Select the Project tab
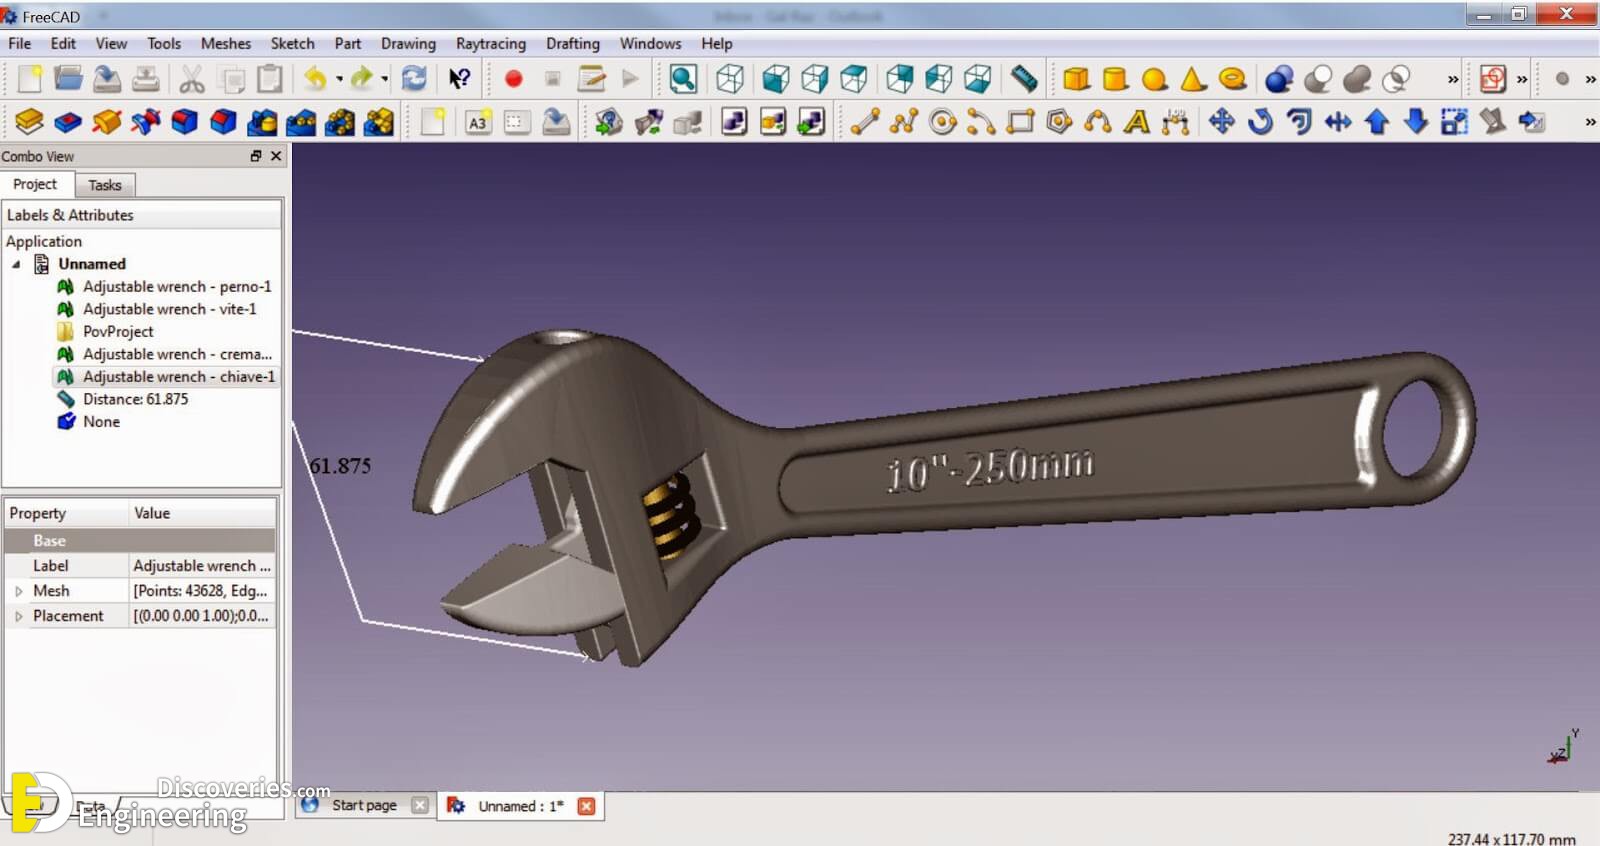The width and height of the screenshot is (1600, 846). 35,184
